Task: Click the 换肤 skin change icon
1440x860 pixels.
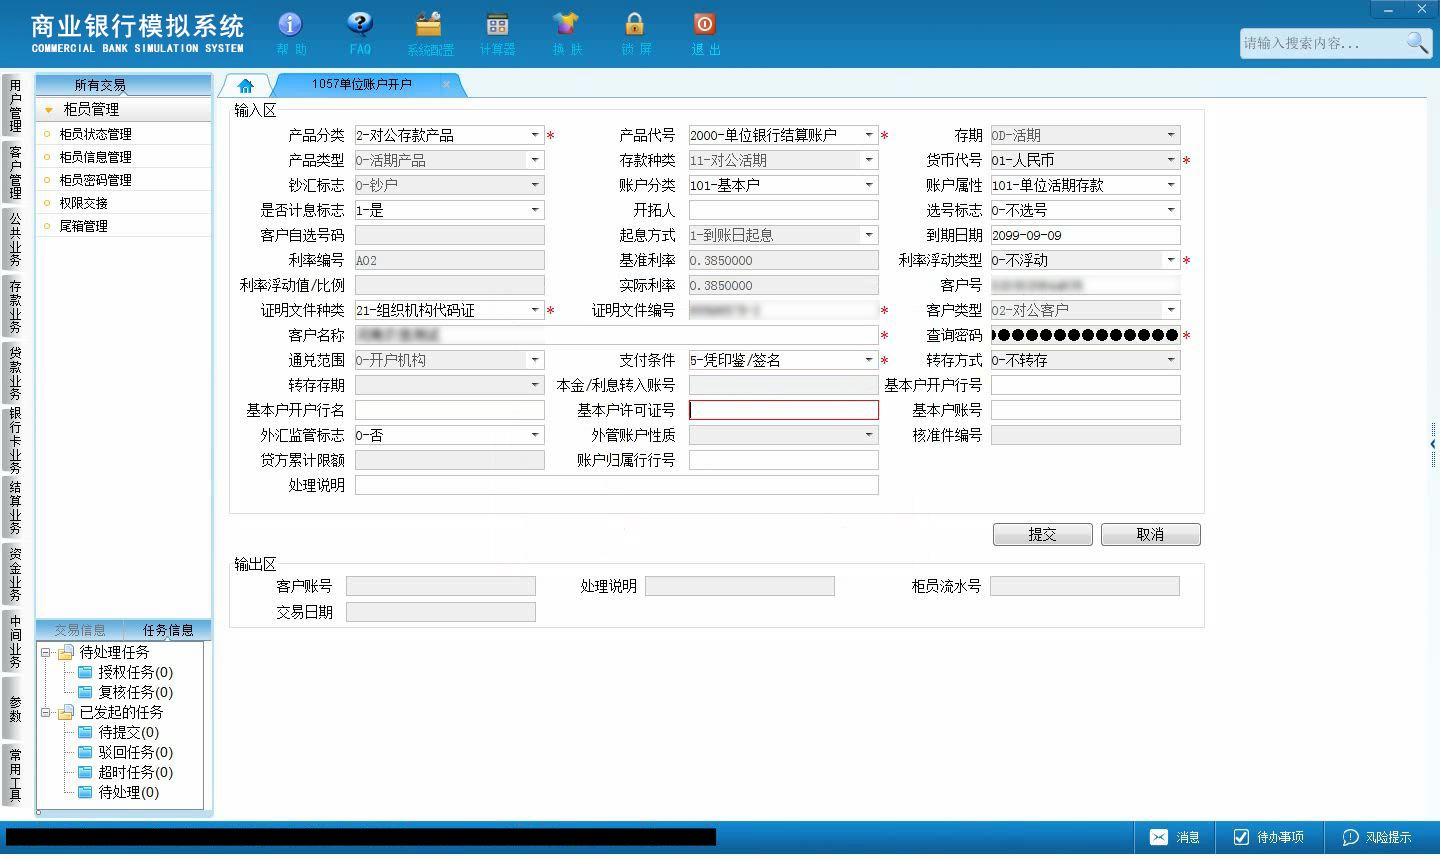Action: [566, 24]
